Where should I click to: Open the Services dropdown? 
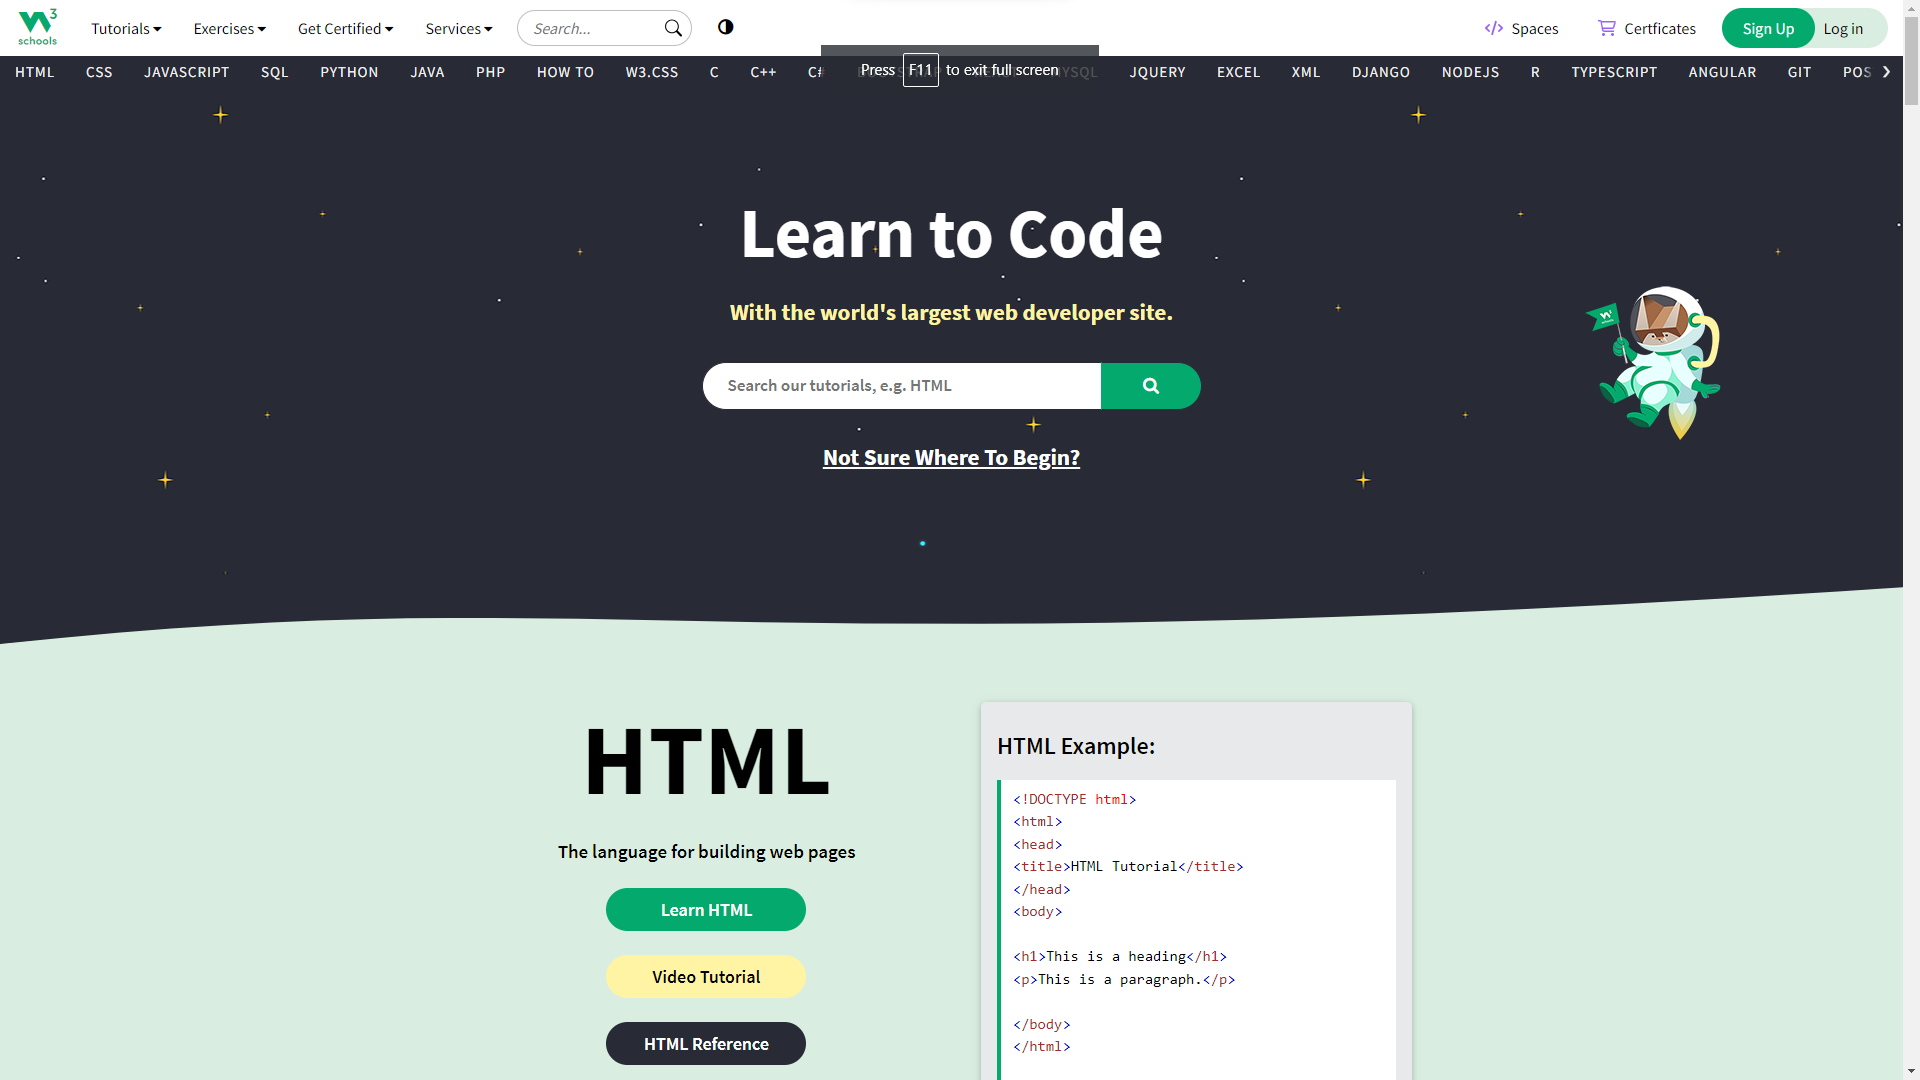(459, 28)
